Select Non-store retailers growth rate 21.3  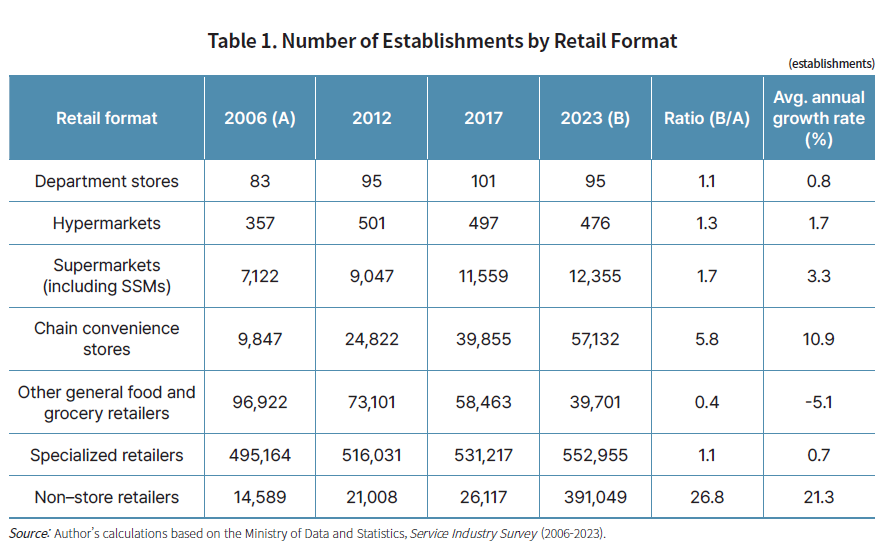(818, 497)
